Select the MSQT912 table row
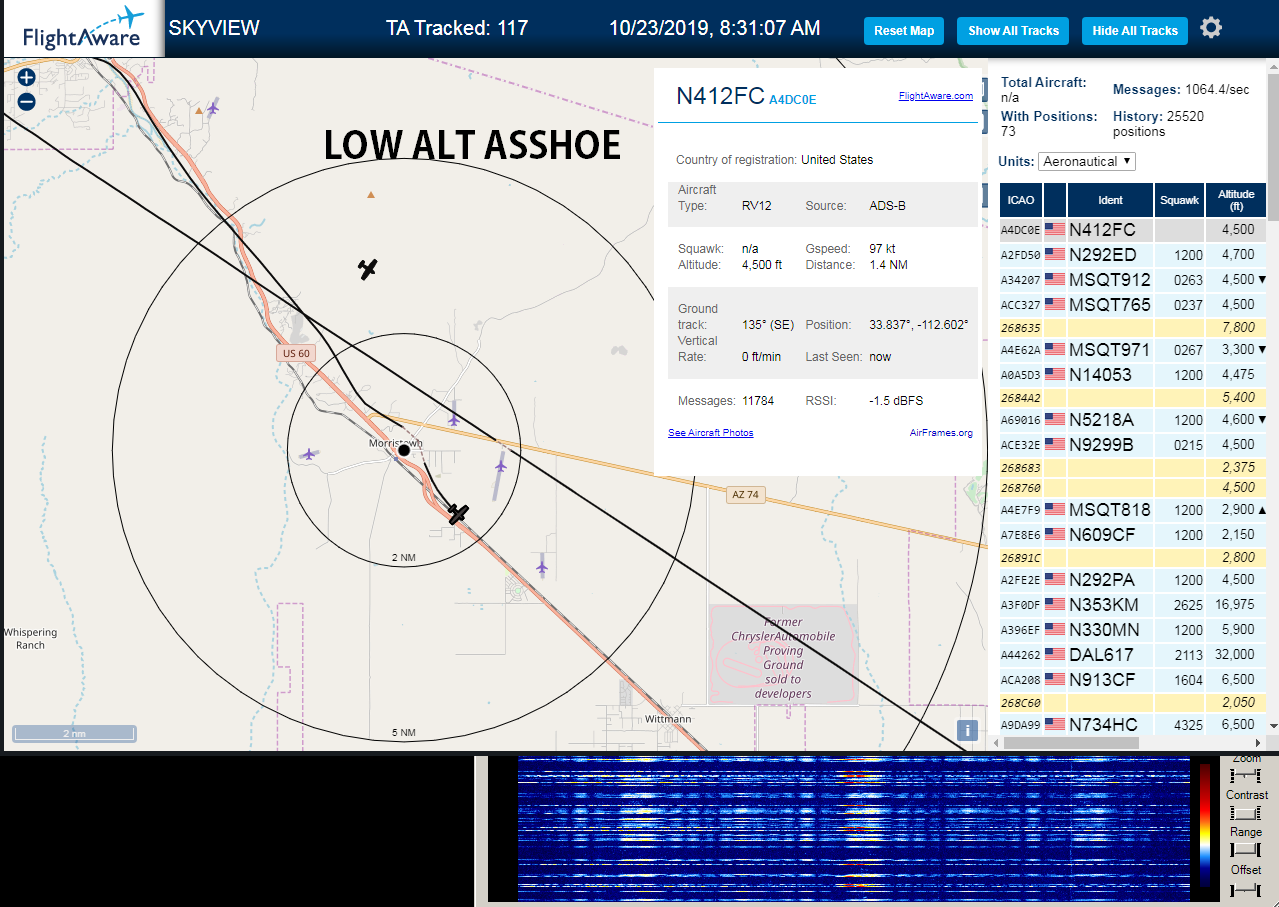Image resolution: width=1279 pixels, height=907 pixels. pyautogui.click(x=1133, y=280)
